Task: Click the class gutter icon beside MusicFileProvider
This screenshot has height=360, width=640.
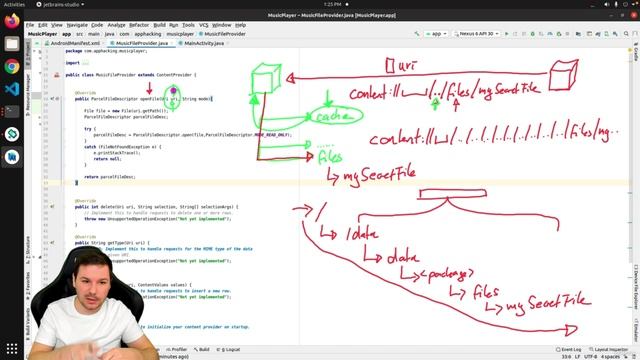Action: (x=57, y=75)
